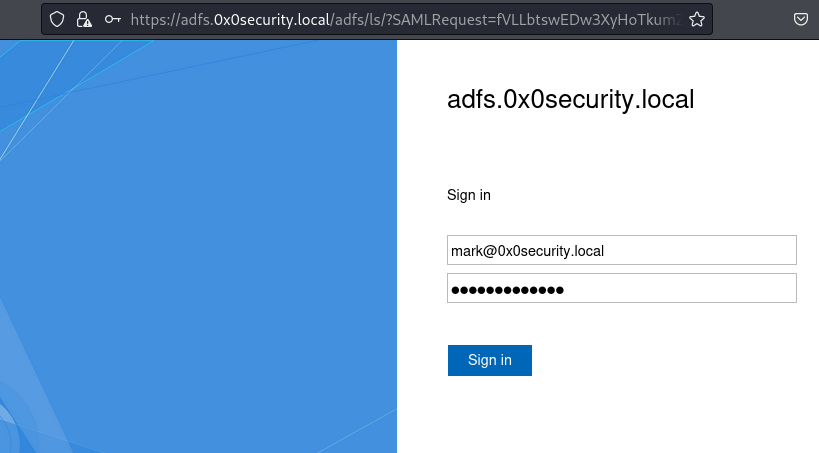Click blank white area below Sign in button
Screen dimensions: 819x453
coord(620,415)
